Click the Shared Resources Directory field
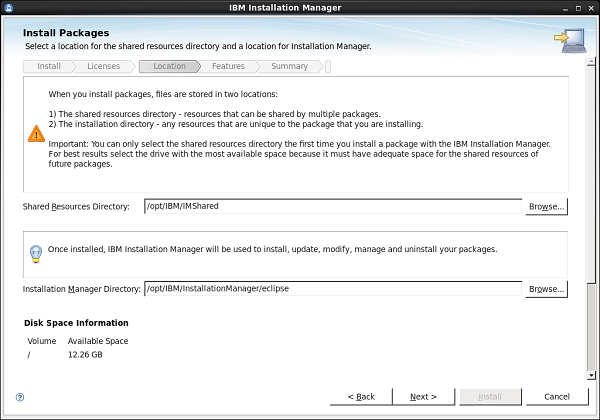 [x=333, y=206]
